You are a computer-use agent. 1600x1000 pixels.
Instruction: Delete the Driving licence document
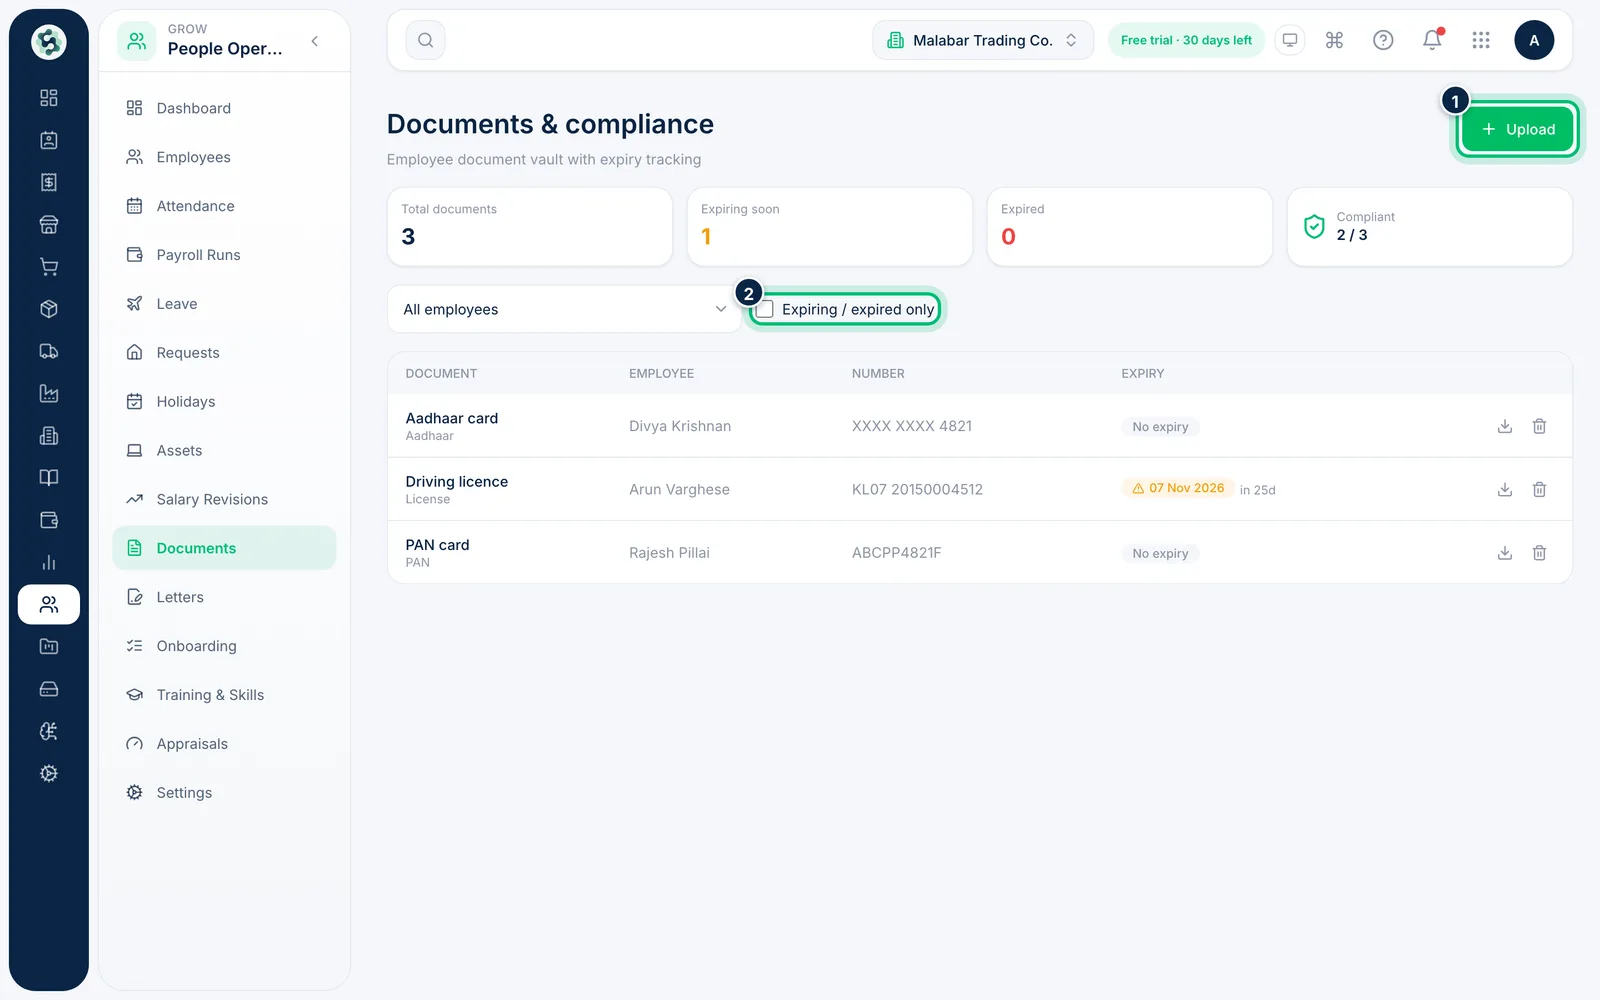pyautogui.click(x=1539, y=489)
